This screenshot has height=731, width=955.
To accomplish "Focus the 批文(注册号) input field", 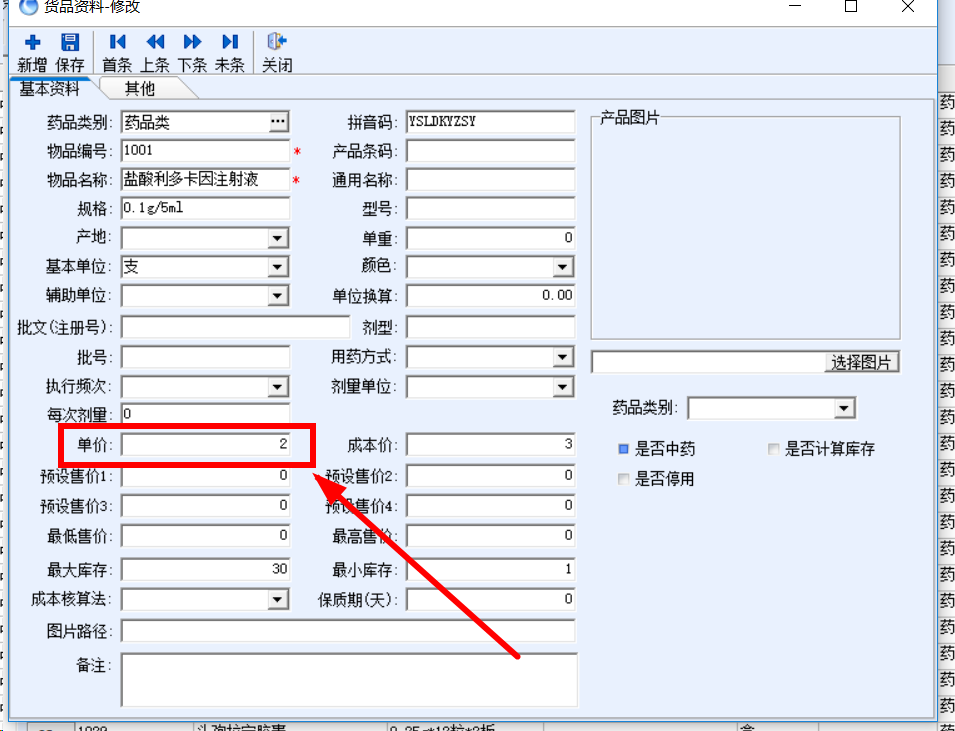I will tap(236, 327).
